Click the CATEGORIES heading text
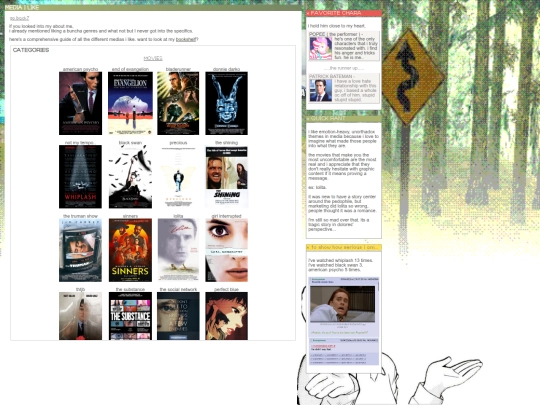 click(x=31, y=50)
